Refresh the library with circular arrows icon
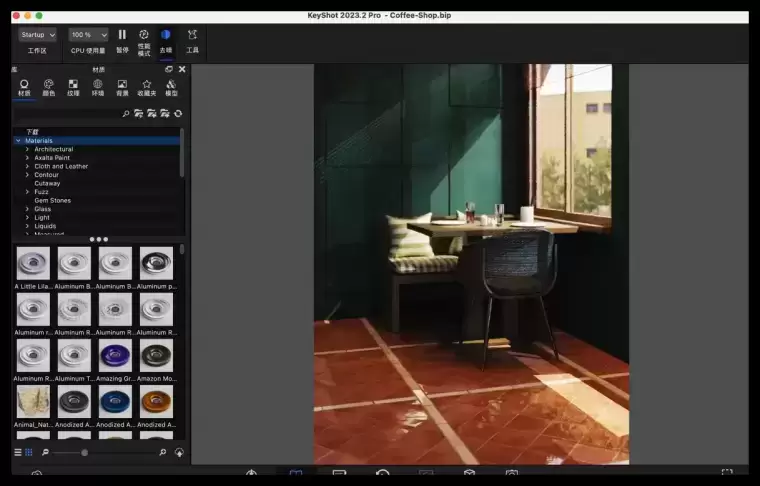 [178, 113]
